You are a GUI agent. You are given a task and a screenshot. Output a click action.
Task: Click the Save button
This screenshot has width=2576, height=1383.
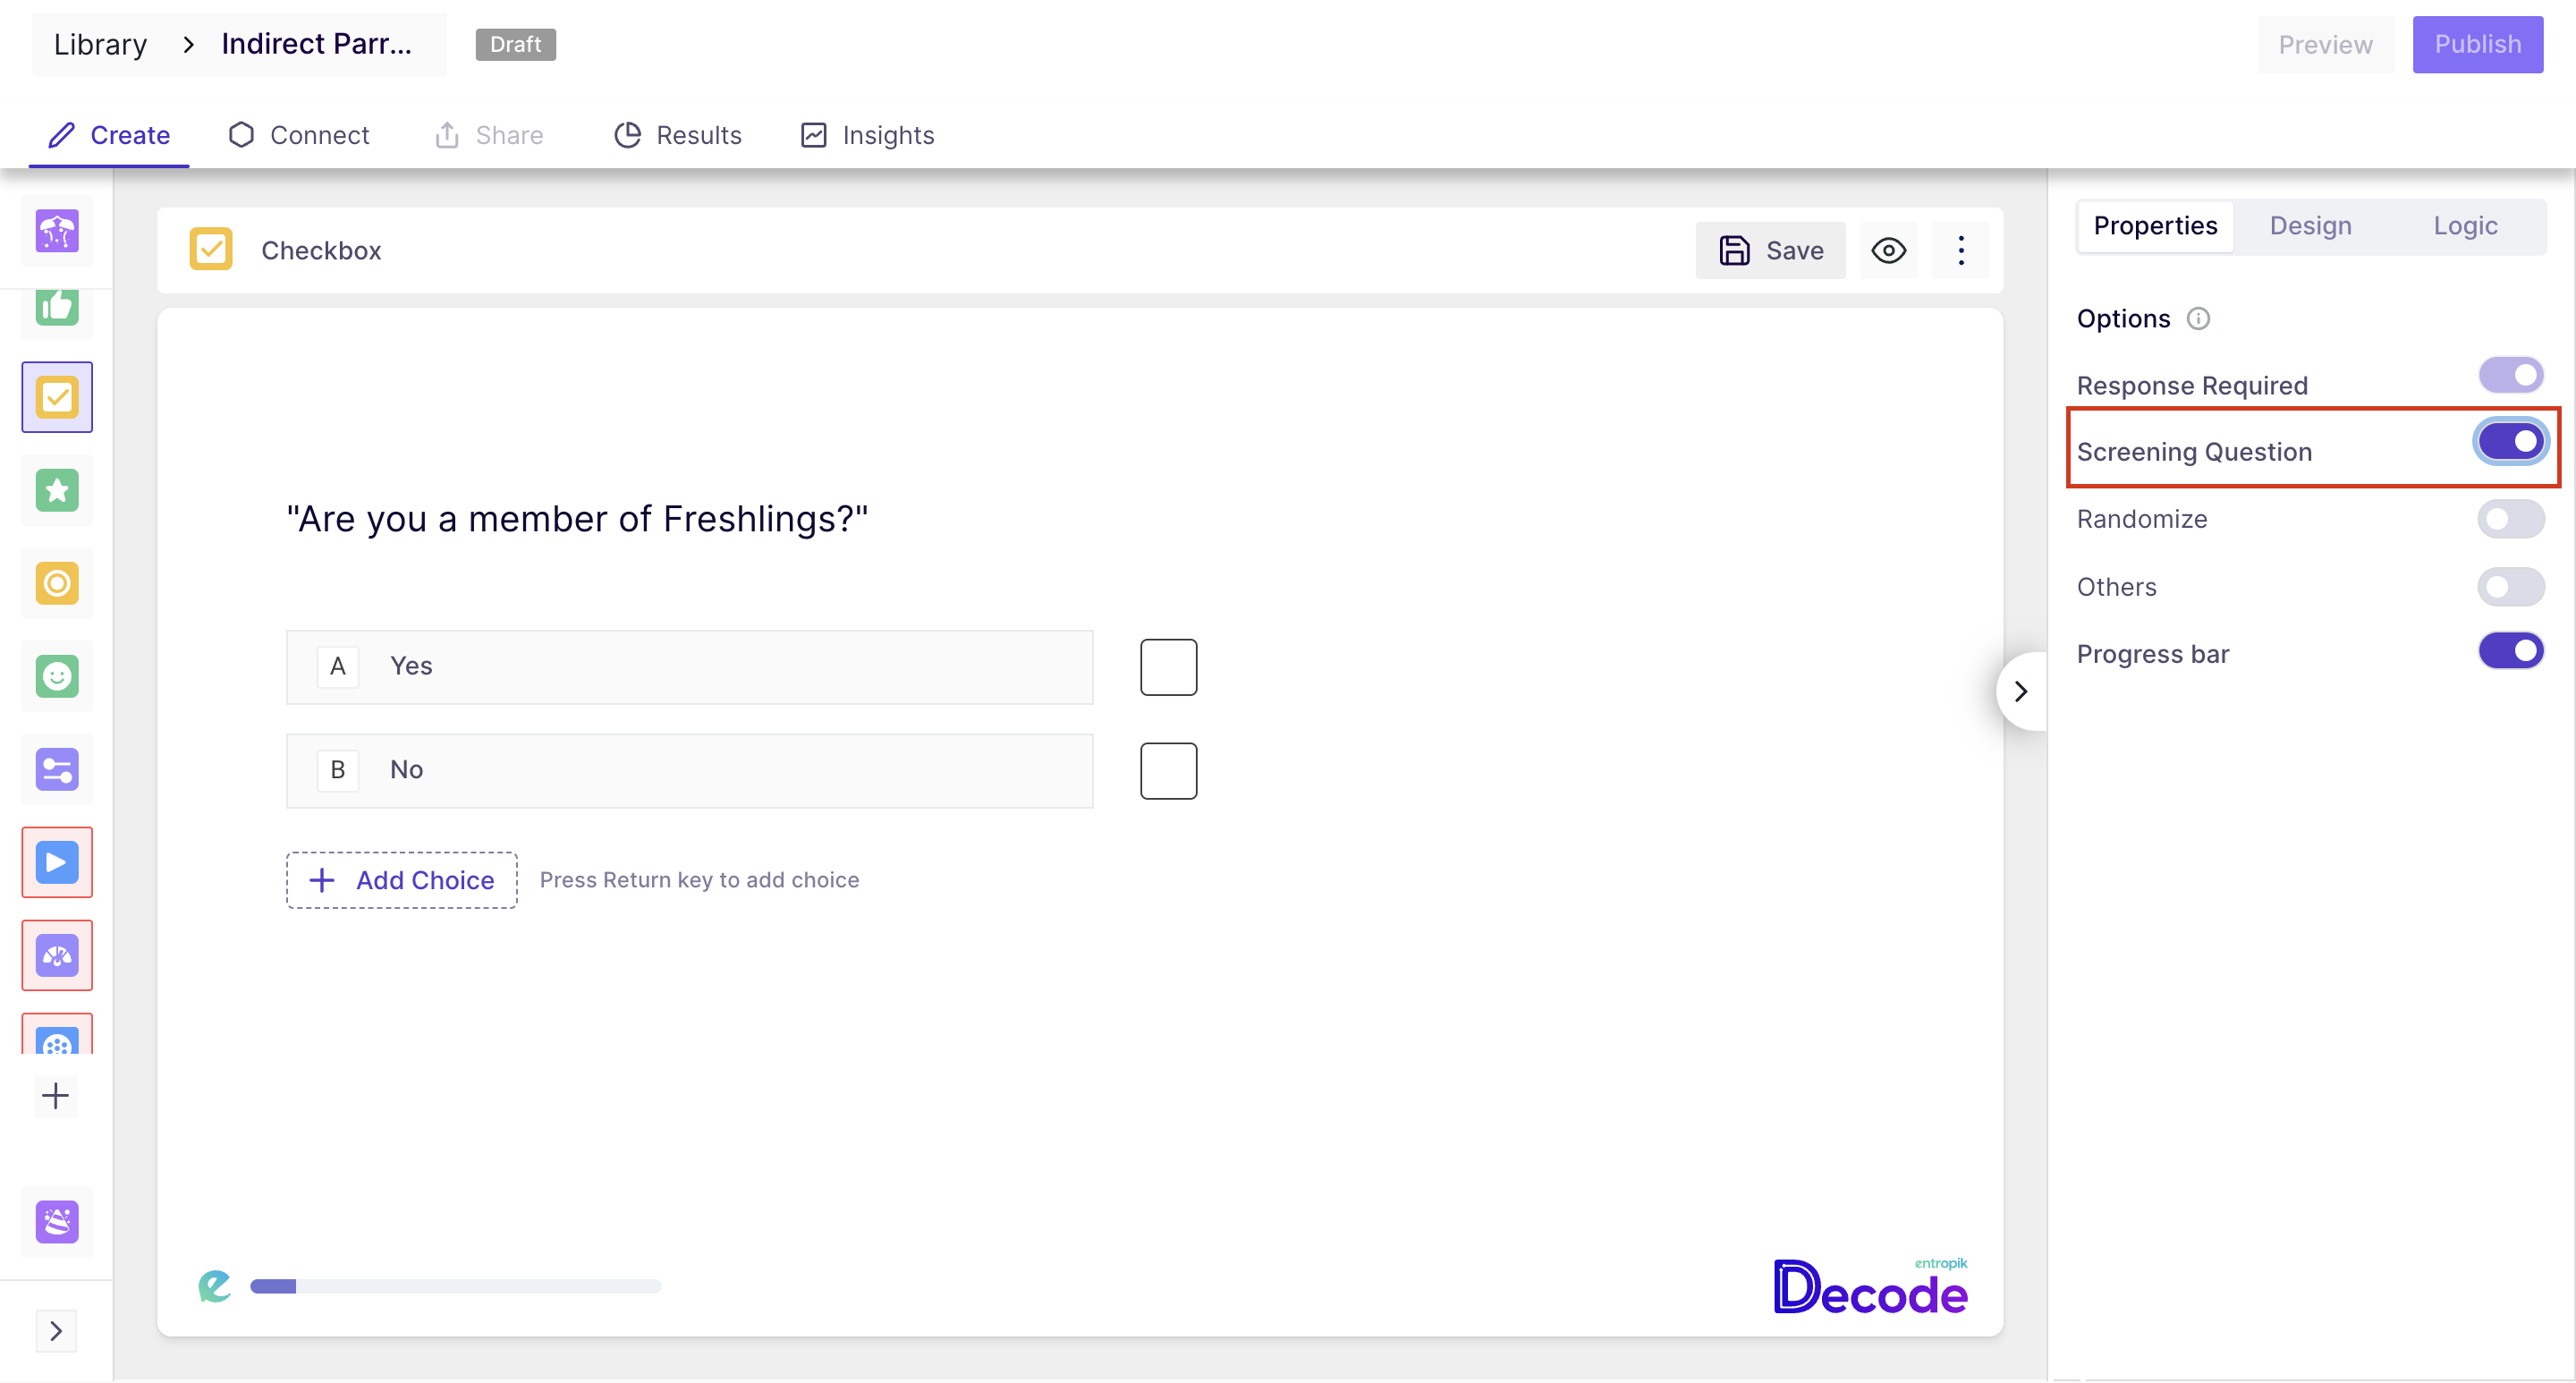pos(1770,250)
